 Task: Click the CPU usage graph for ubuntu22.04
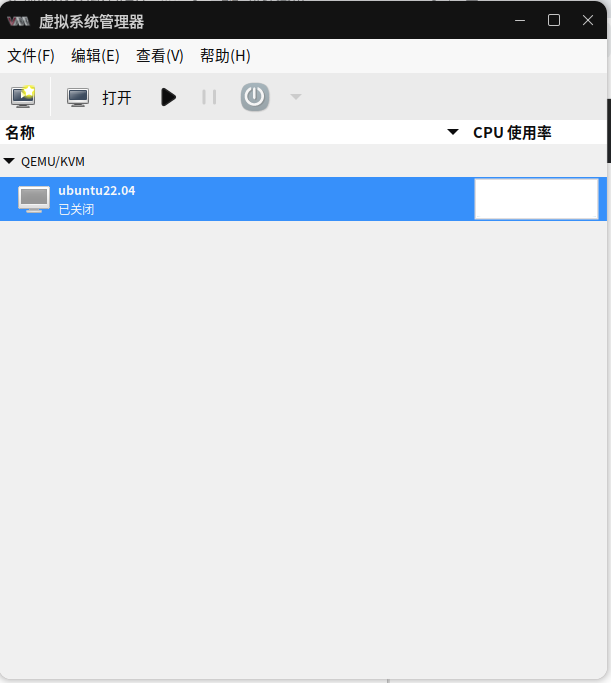[536, 199]
